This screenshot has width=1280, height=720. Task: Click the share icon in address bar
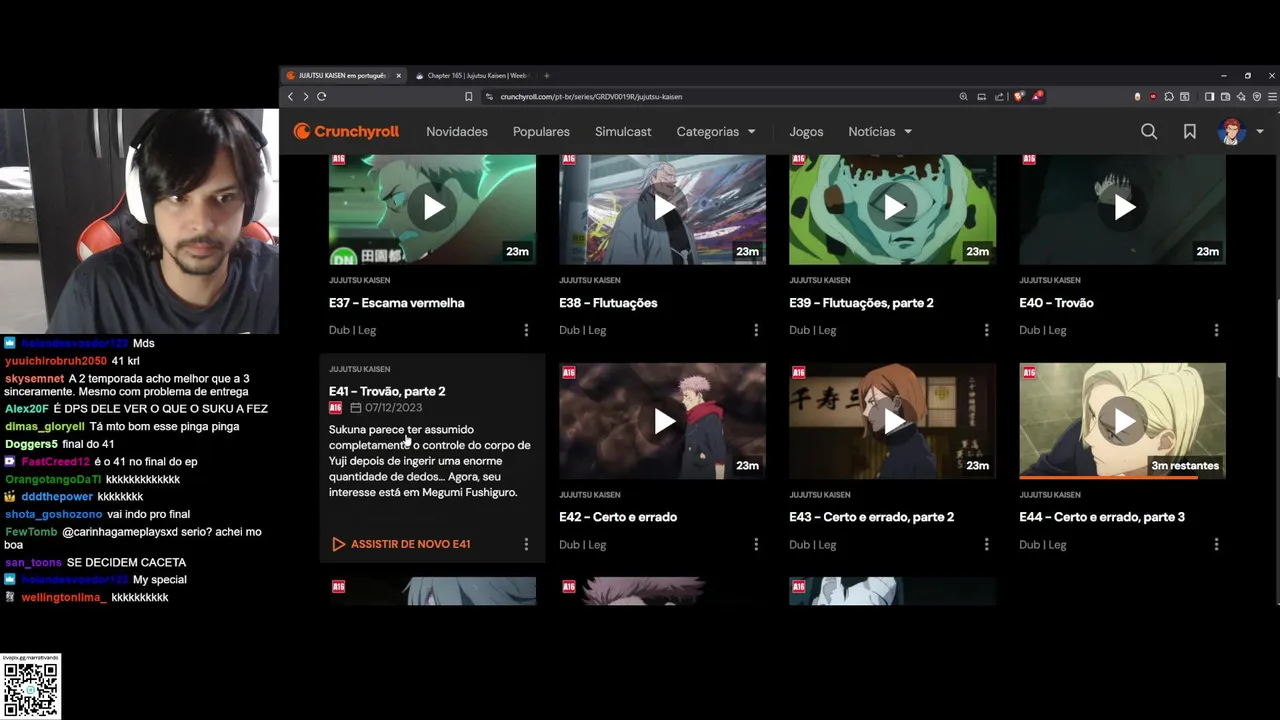tap(999, 96)
